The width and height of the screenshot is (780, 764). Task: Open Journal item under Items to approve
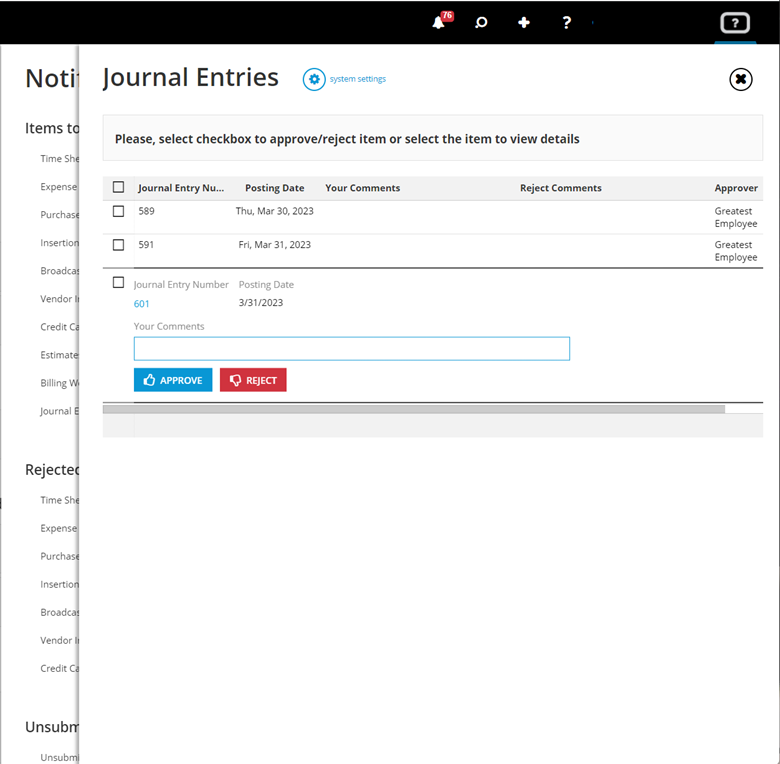click(x=59, y=411)
